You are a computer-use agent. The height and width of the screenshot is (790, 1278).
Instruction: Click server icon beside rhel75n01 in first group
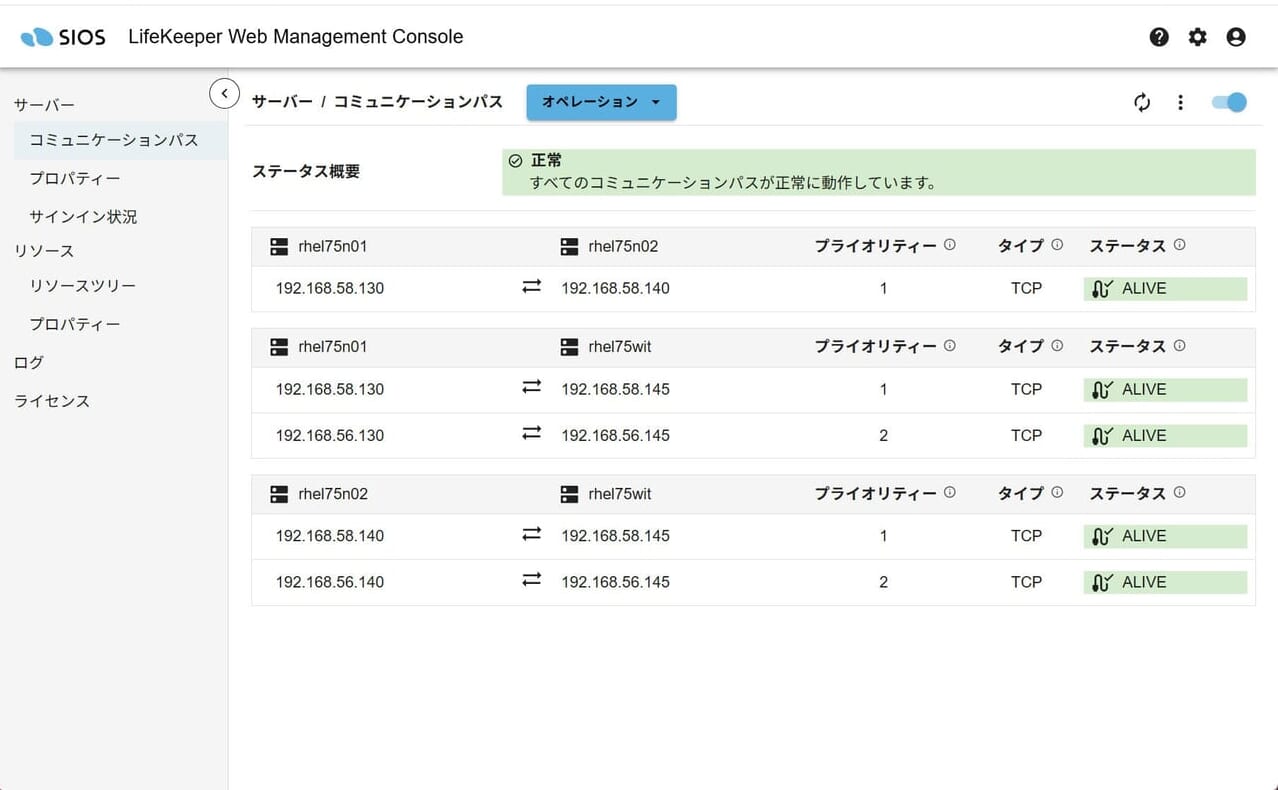[279, 246]
